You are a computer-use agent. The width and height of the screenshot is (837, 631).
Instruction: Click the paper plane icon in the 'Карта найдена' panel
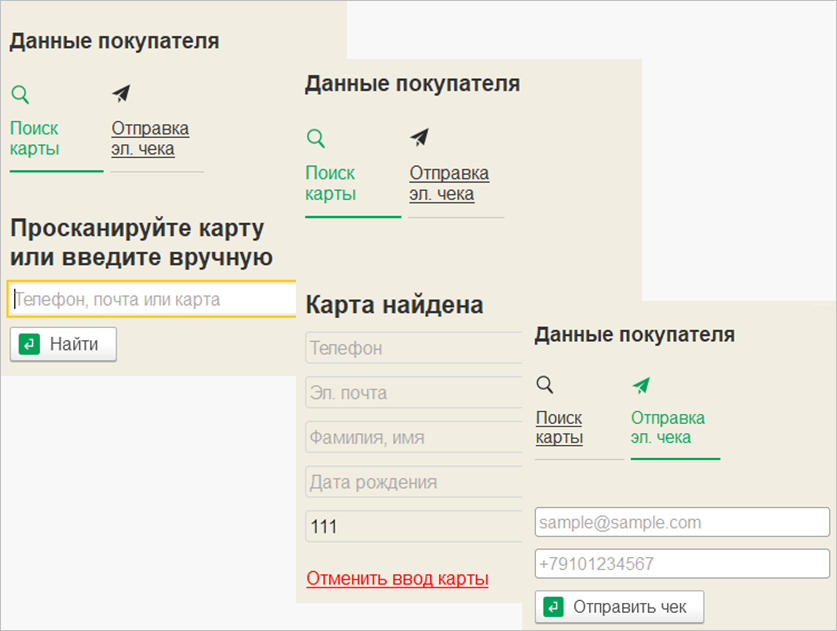(419, 138)
